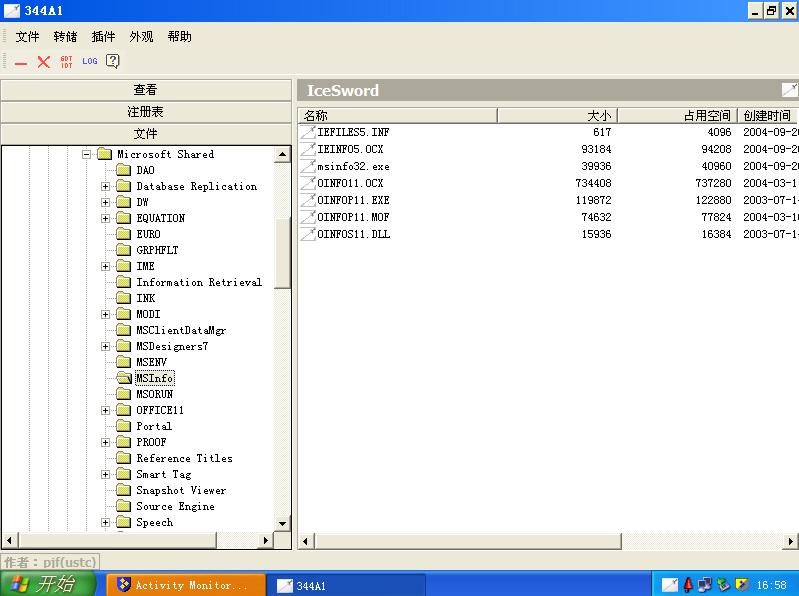Click the network computers tray icon

(x=705, y=585)
